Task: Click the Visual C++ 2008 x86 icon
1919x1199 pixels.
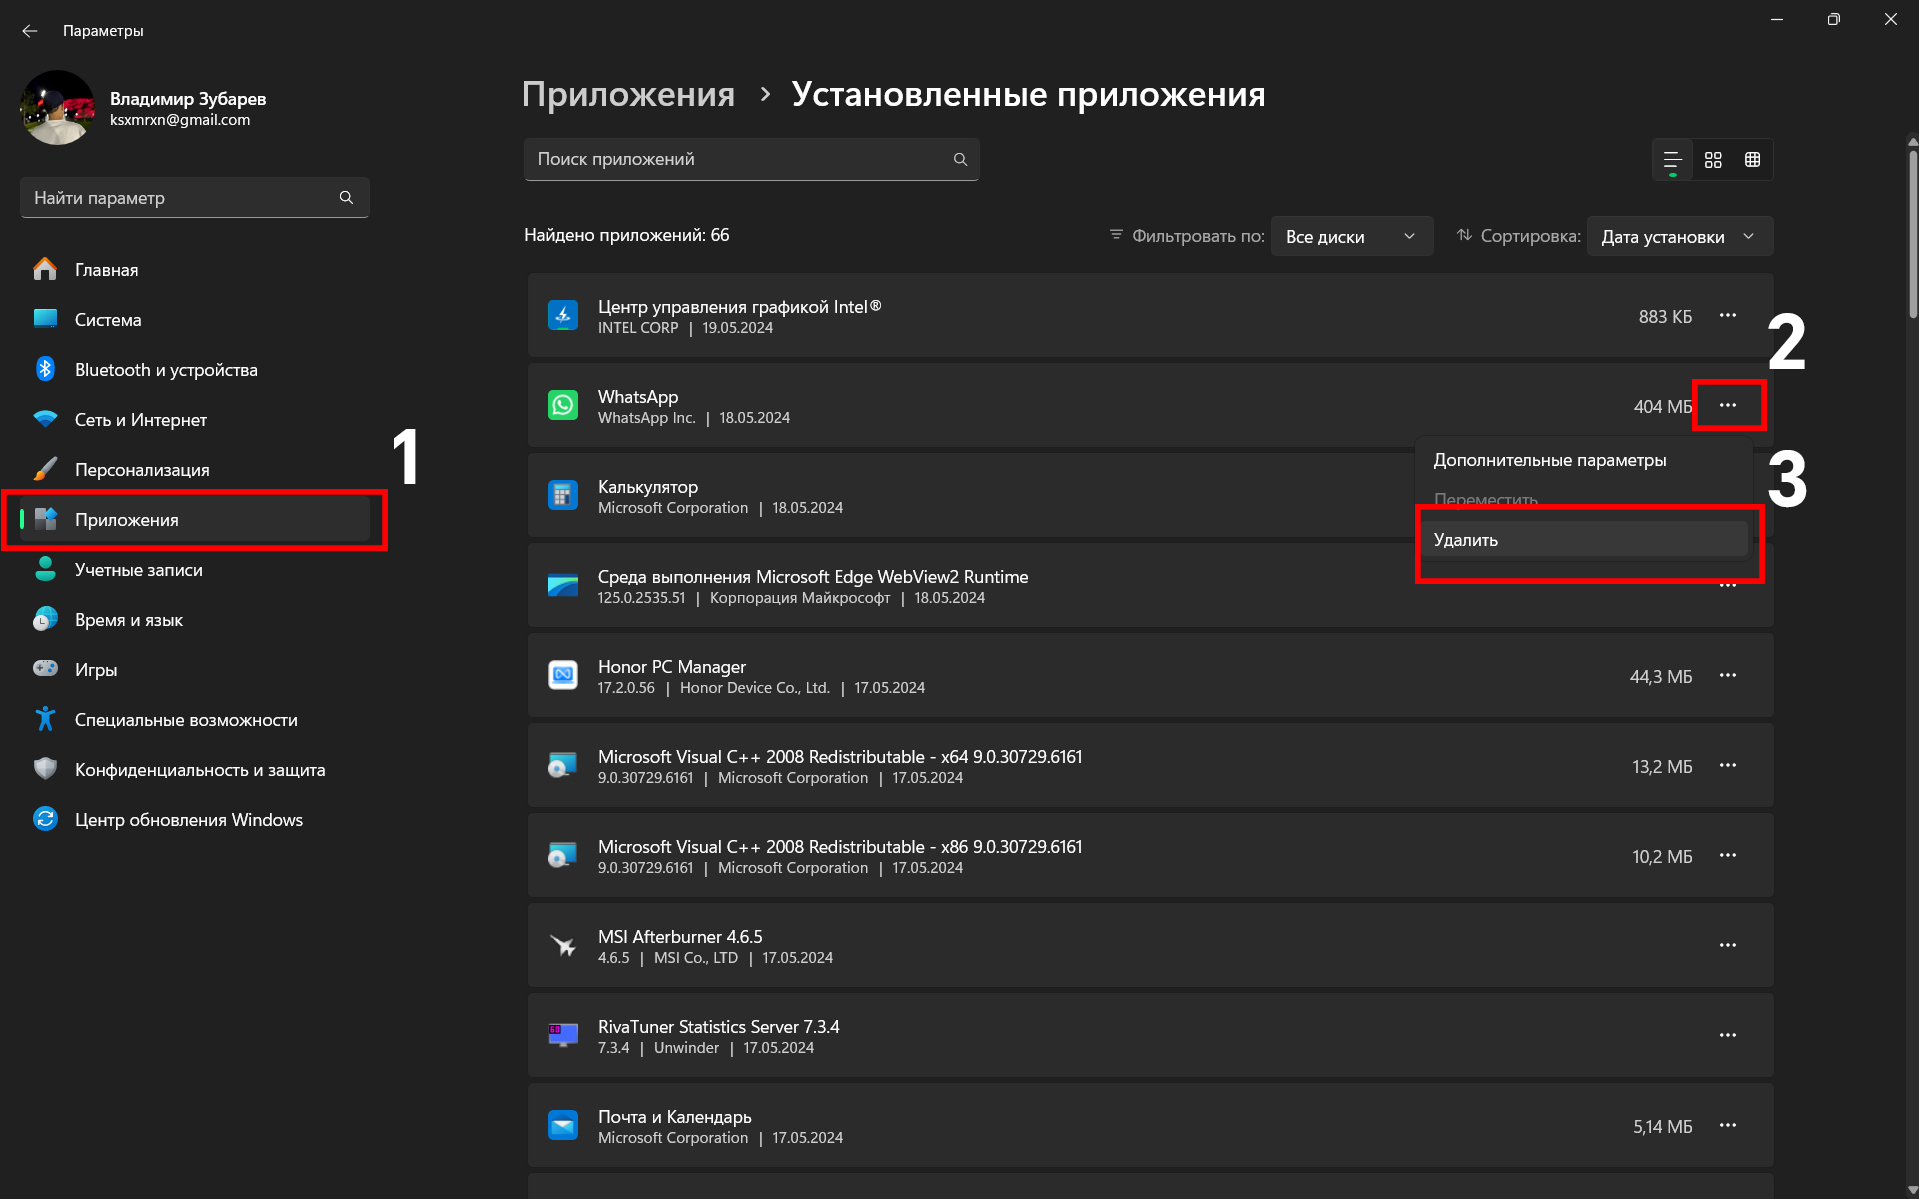Action: pos(563,855)
